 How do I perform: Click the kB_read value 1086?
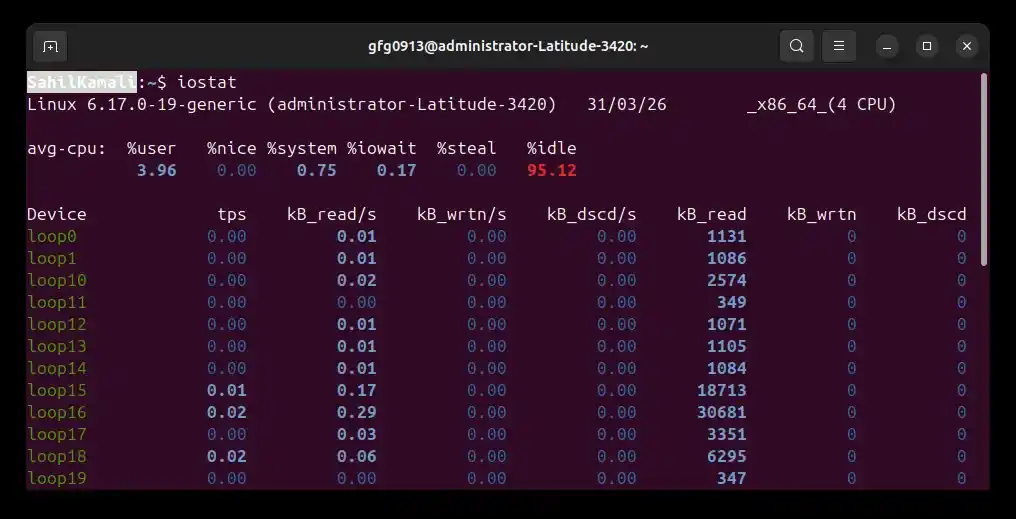tap(726, 259)
